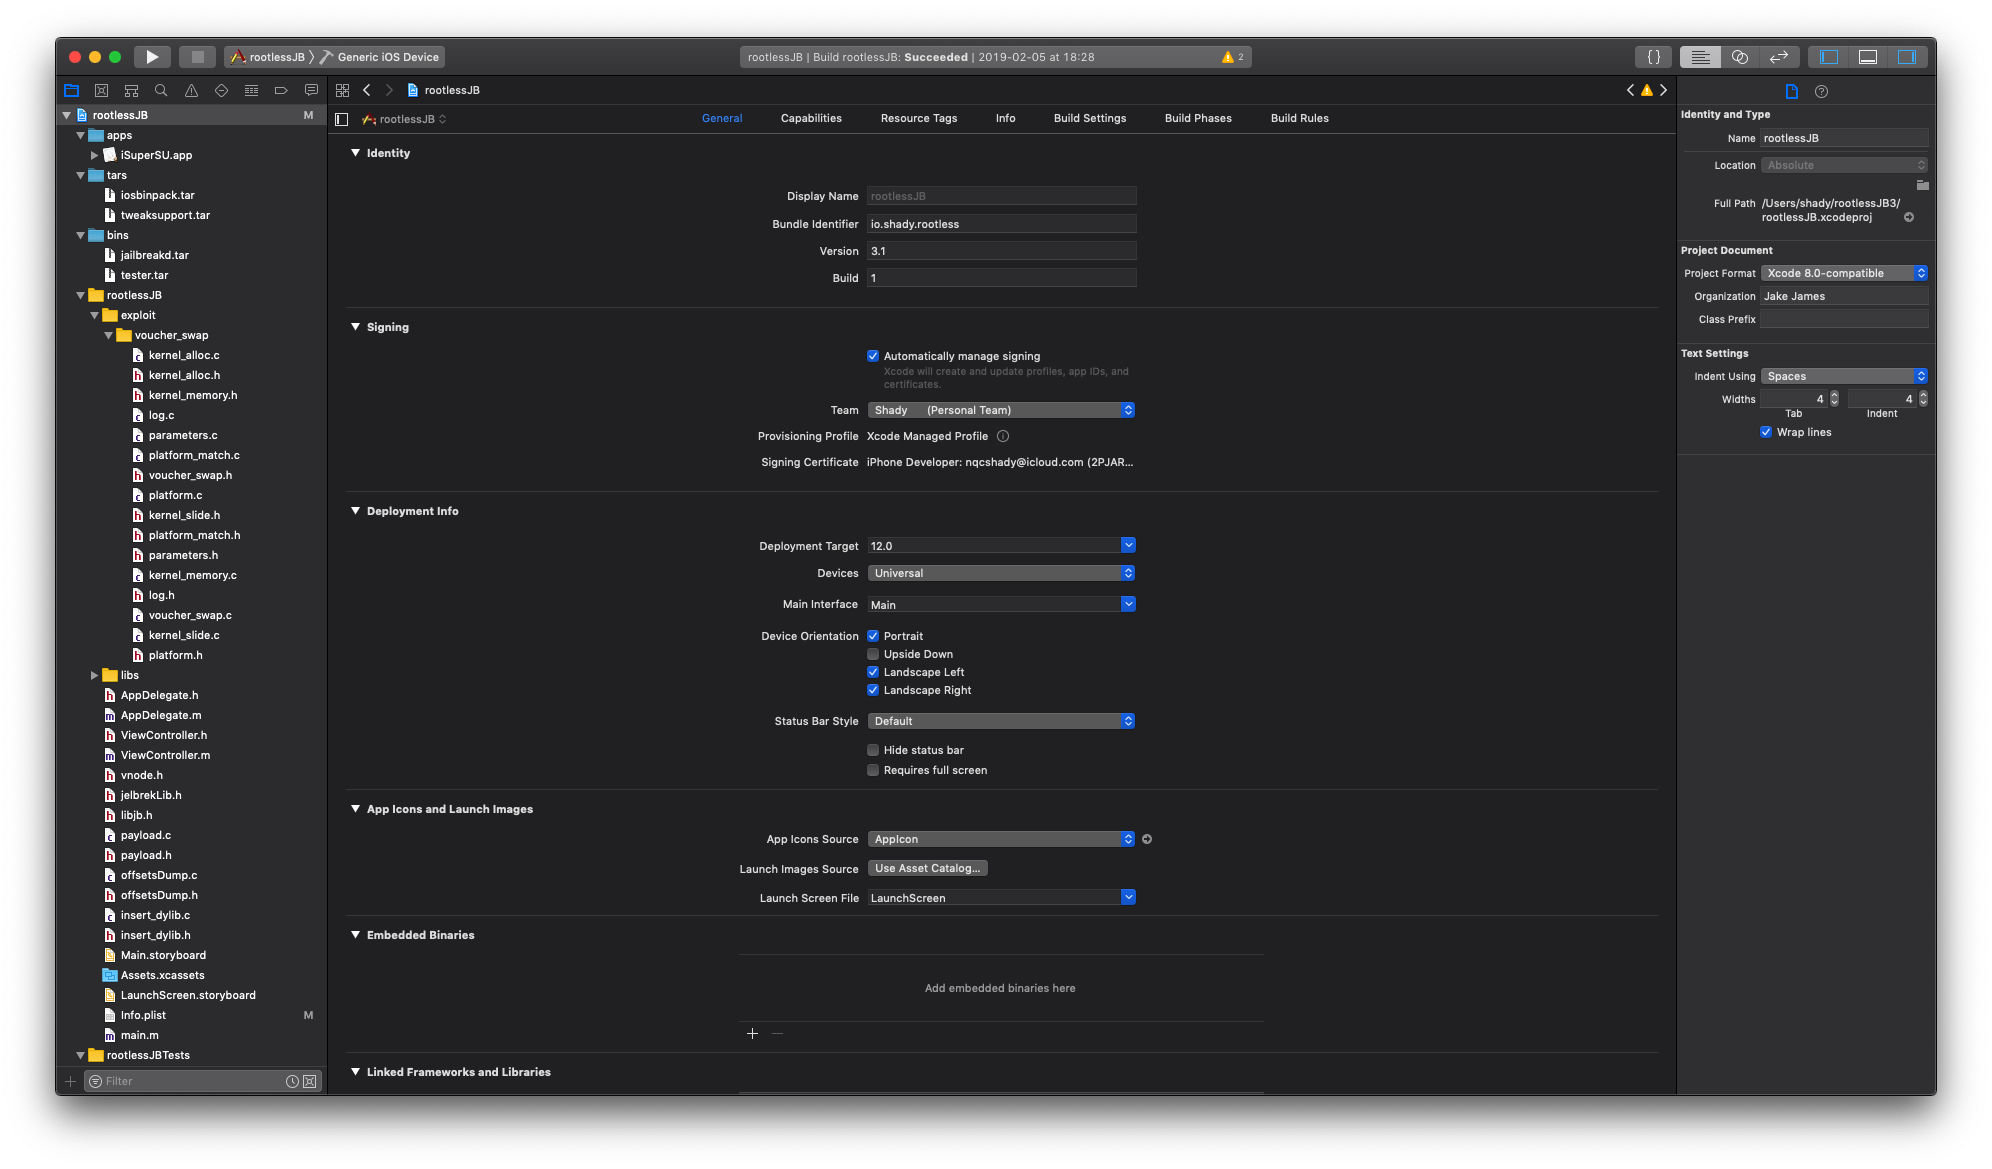Switch to Resource Tags tab
1992x1169 pixels.
[919, 118]
